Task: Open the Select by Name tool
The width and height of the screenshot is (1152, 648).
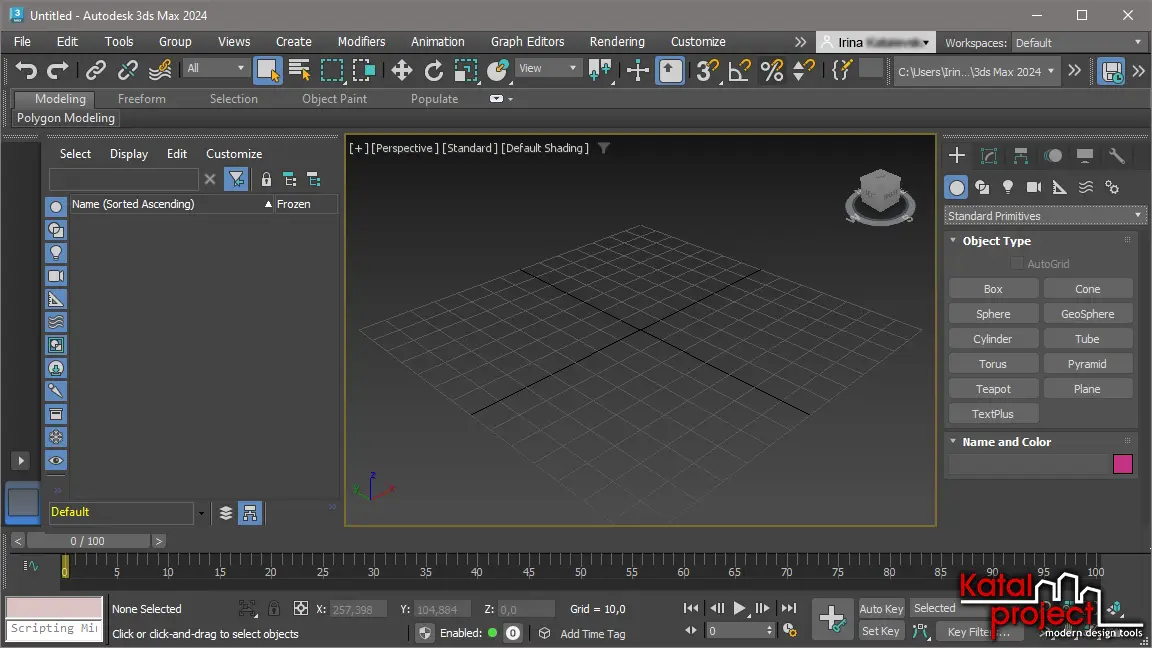Action: point(299,71)
